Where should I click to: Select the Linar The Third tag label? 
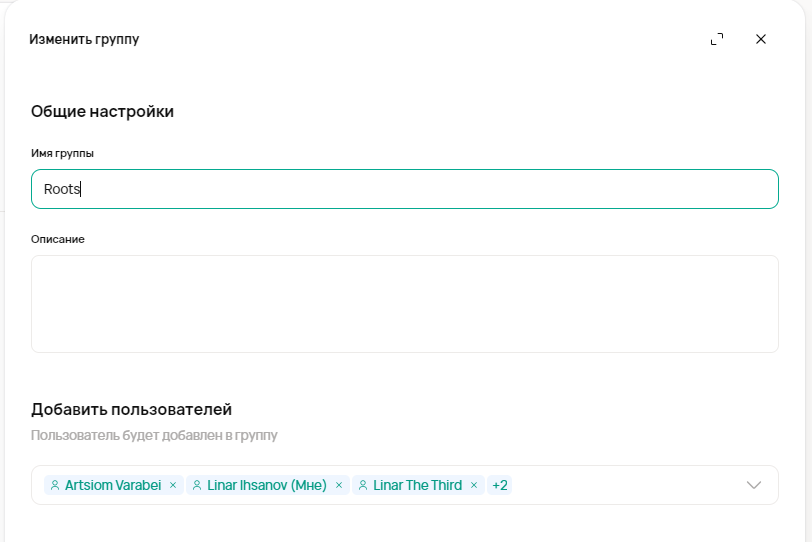[417, 485]
